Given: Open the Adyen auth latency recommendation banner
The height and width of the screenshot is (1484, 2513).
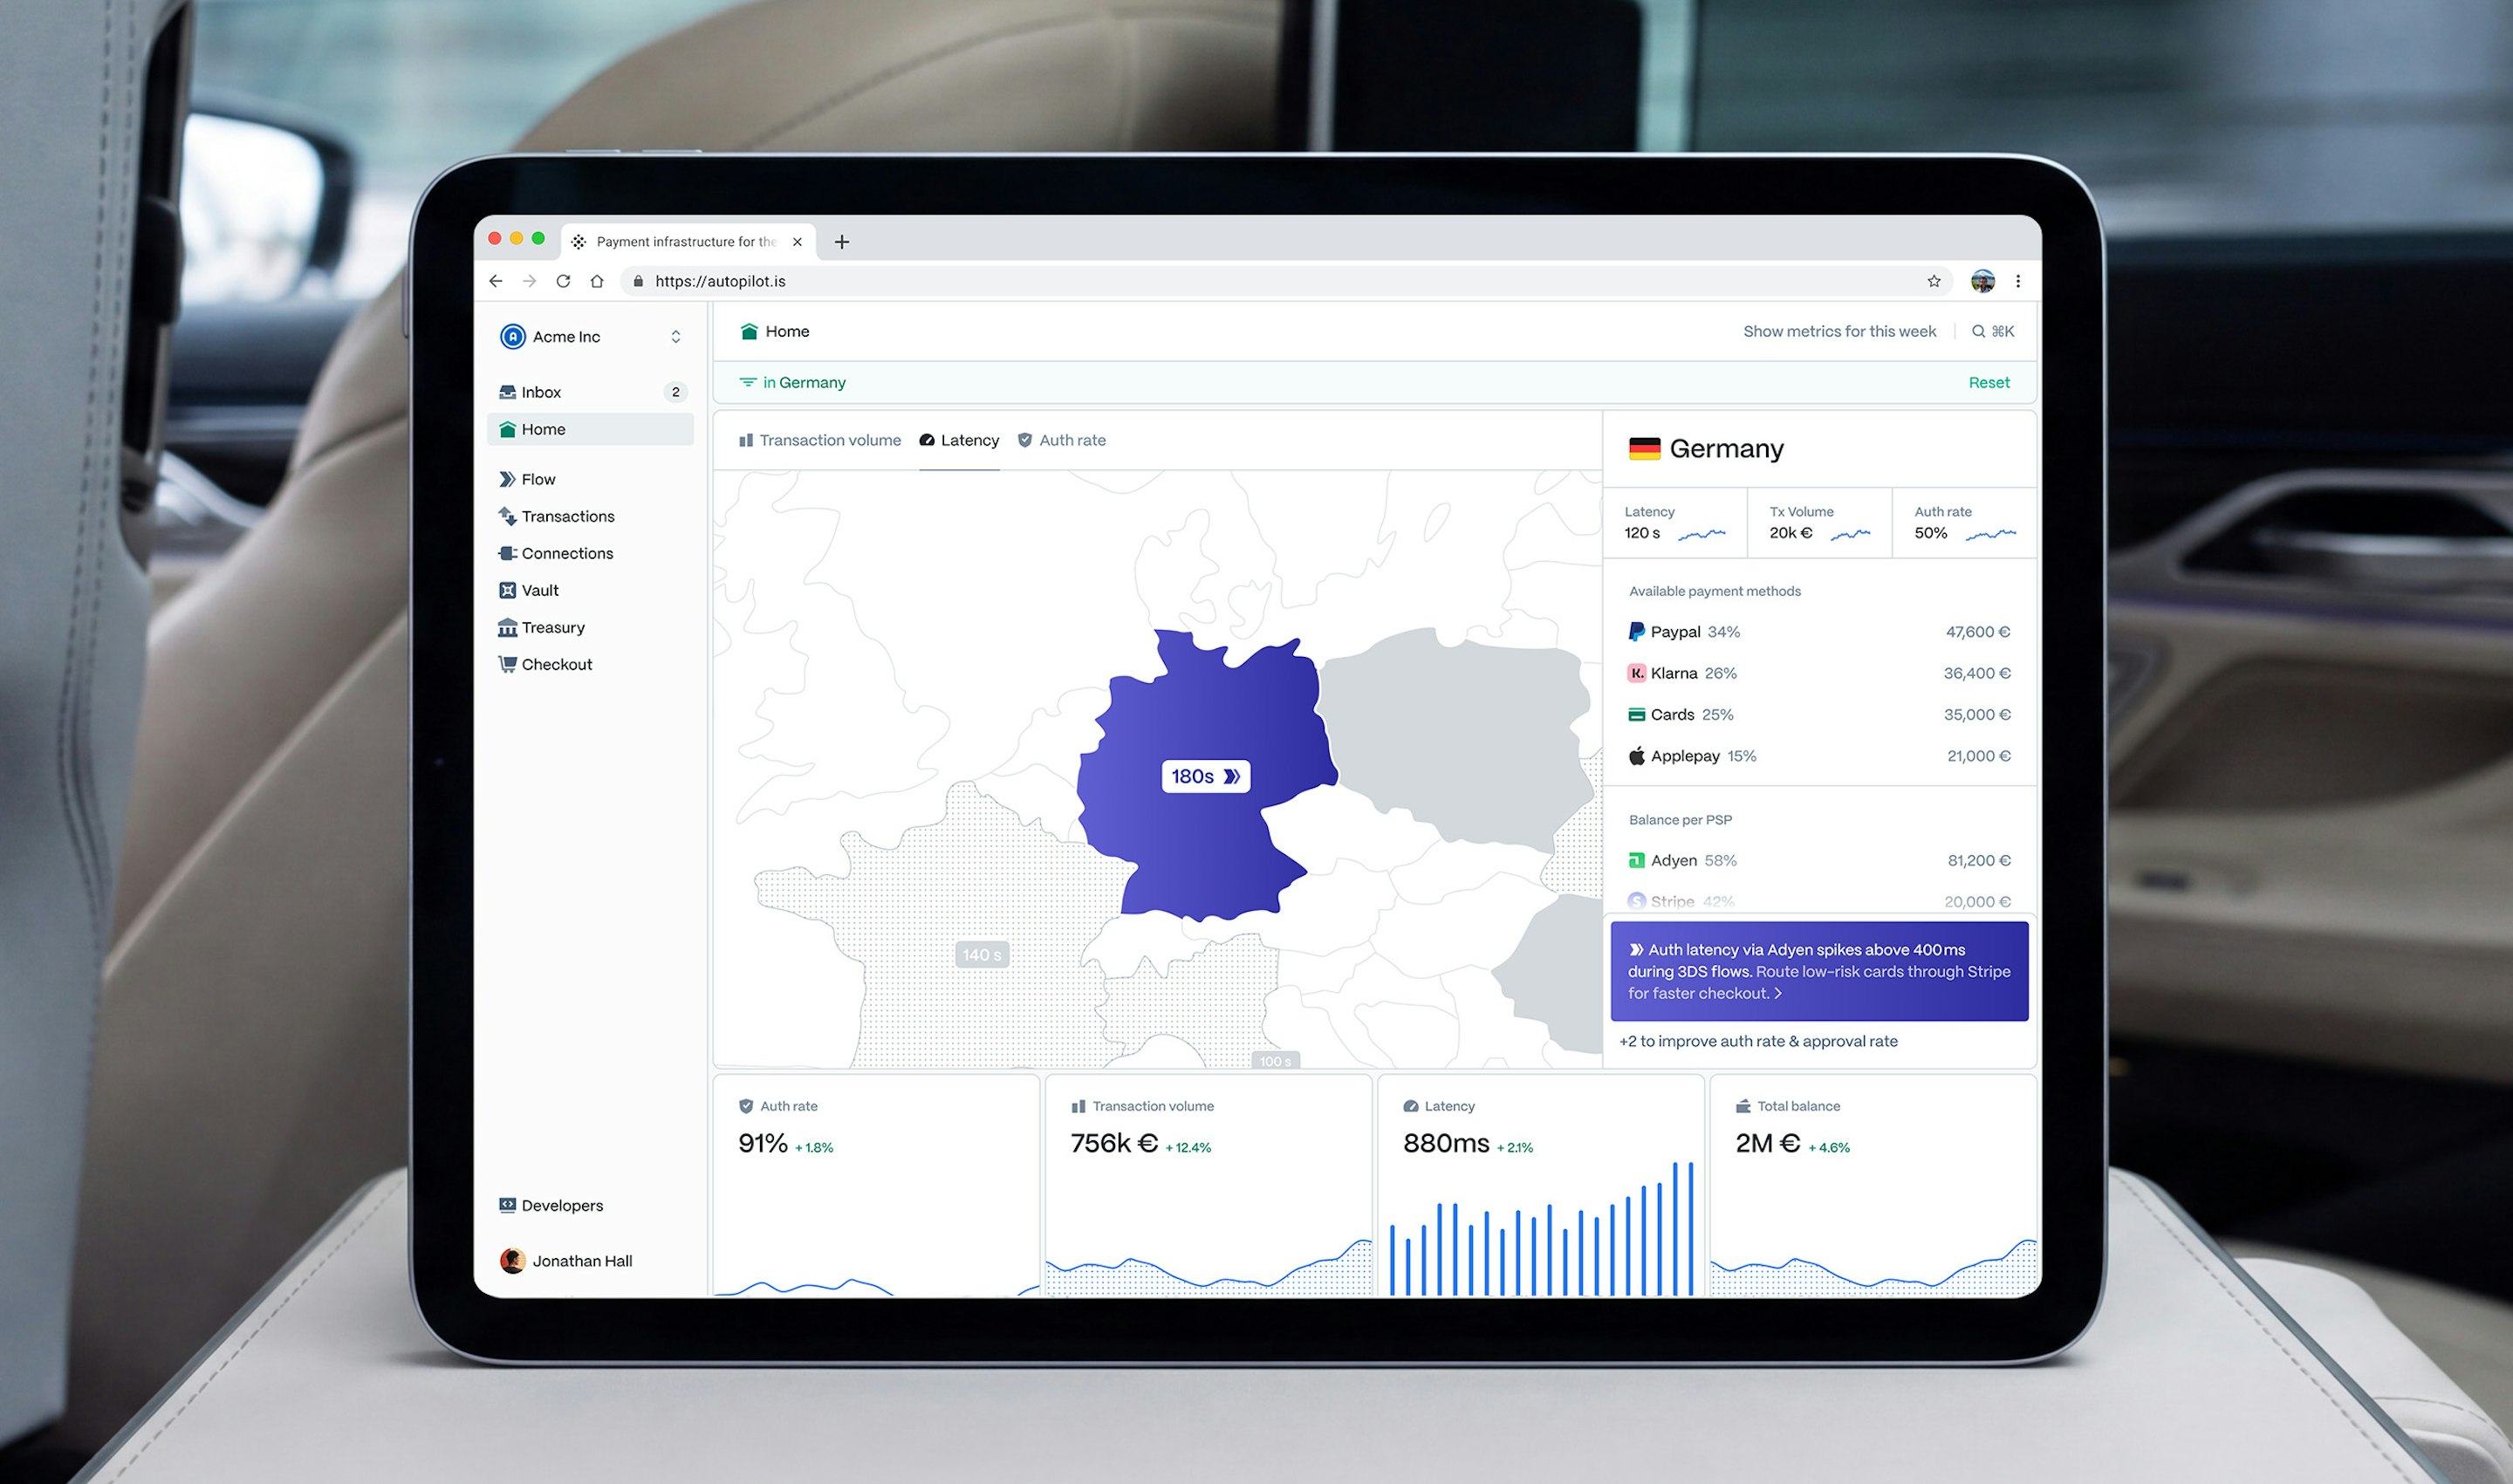Looking at the screenshot, I should tap(1819, 971).
